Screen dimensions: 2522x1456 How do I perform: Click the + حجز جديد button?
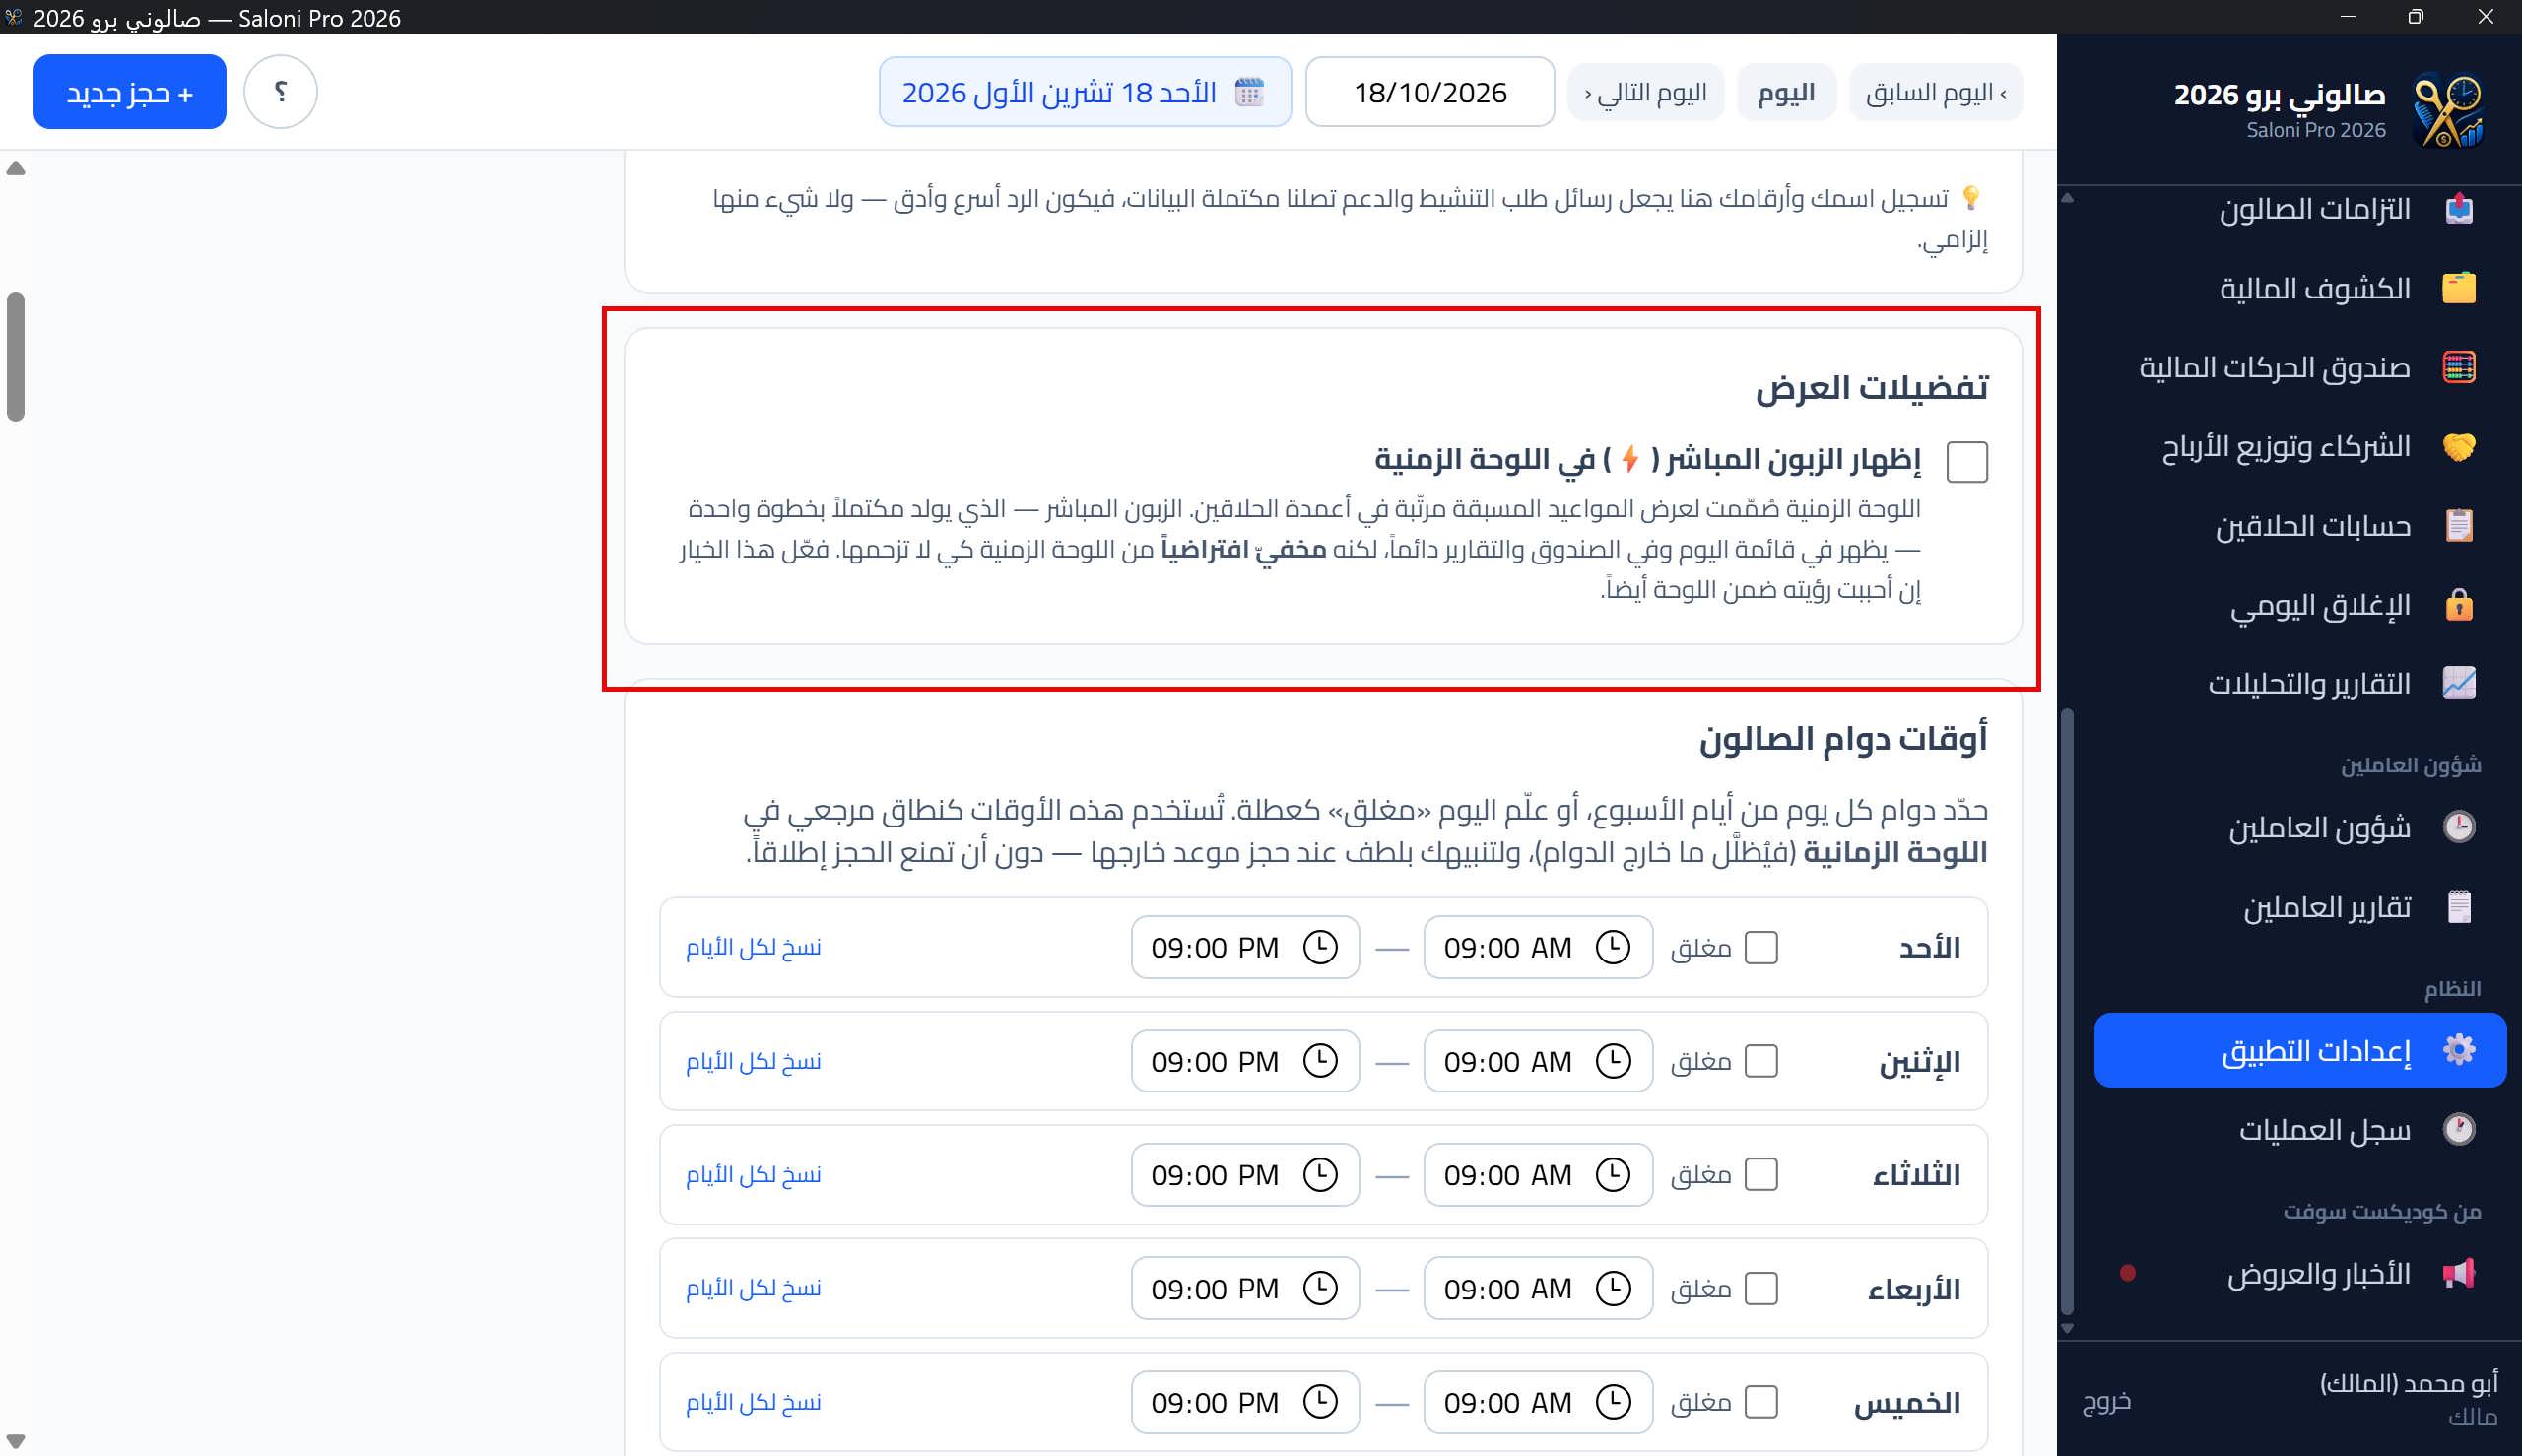click(130, 92)
